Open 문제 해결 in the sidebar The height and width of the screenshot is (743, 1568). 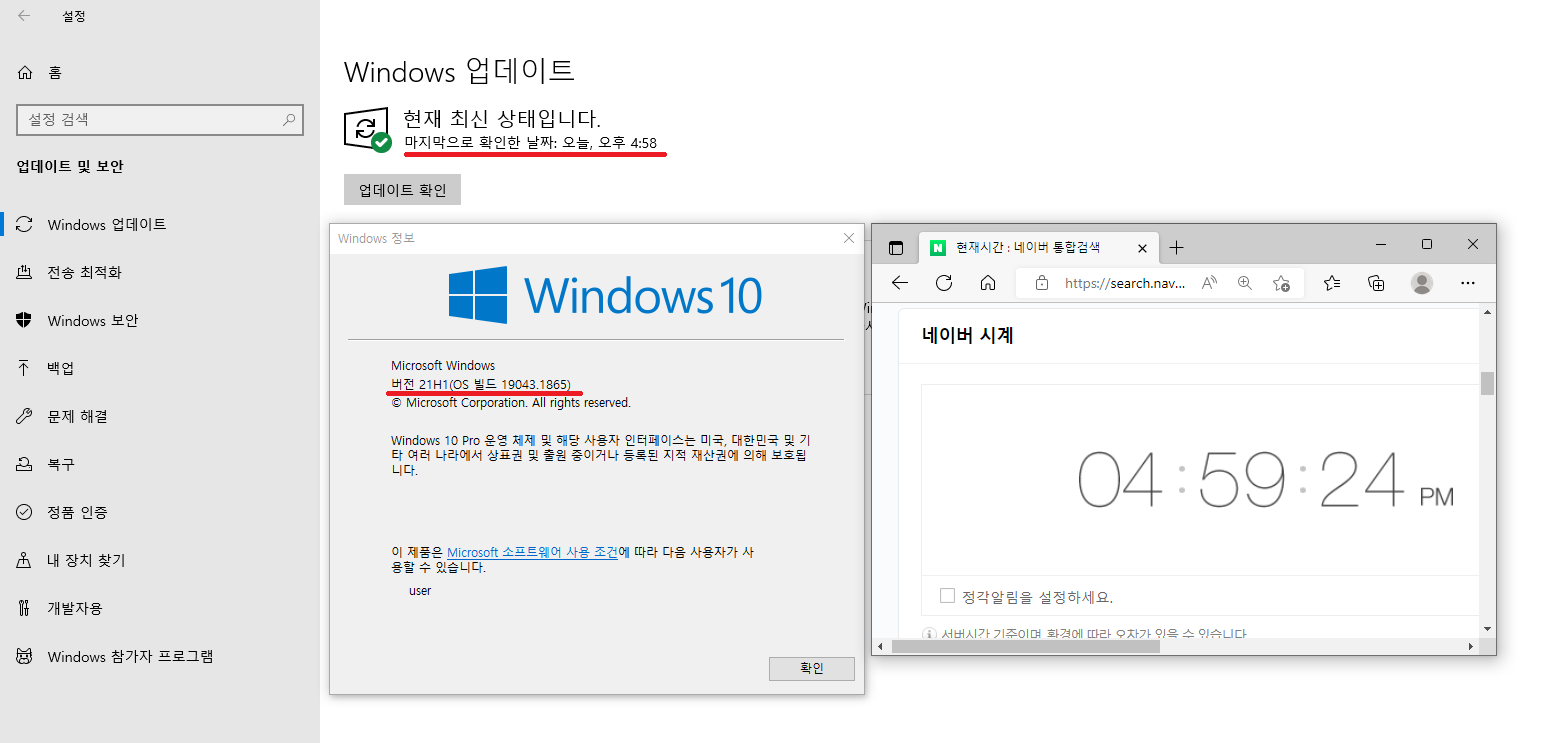(160, 416)
